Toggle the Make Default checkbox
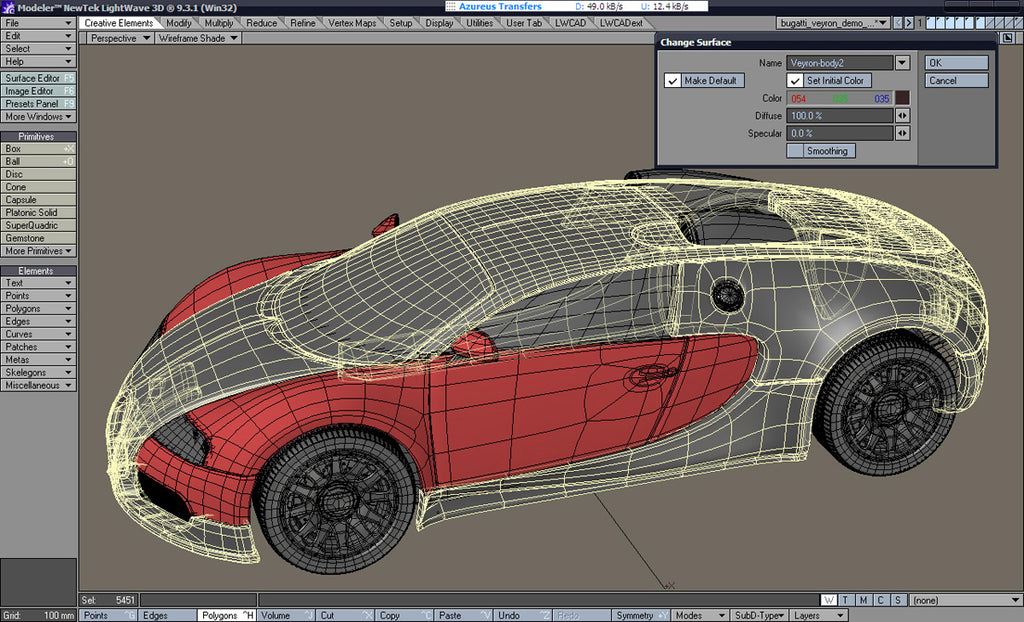The width and height of the screenshot is (1024, 622). 674,80
